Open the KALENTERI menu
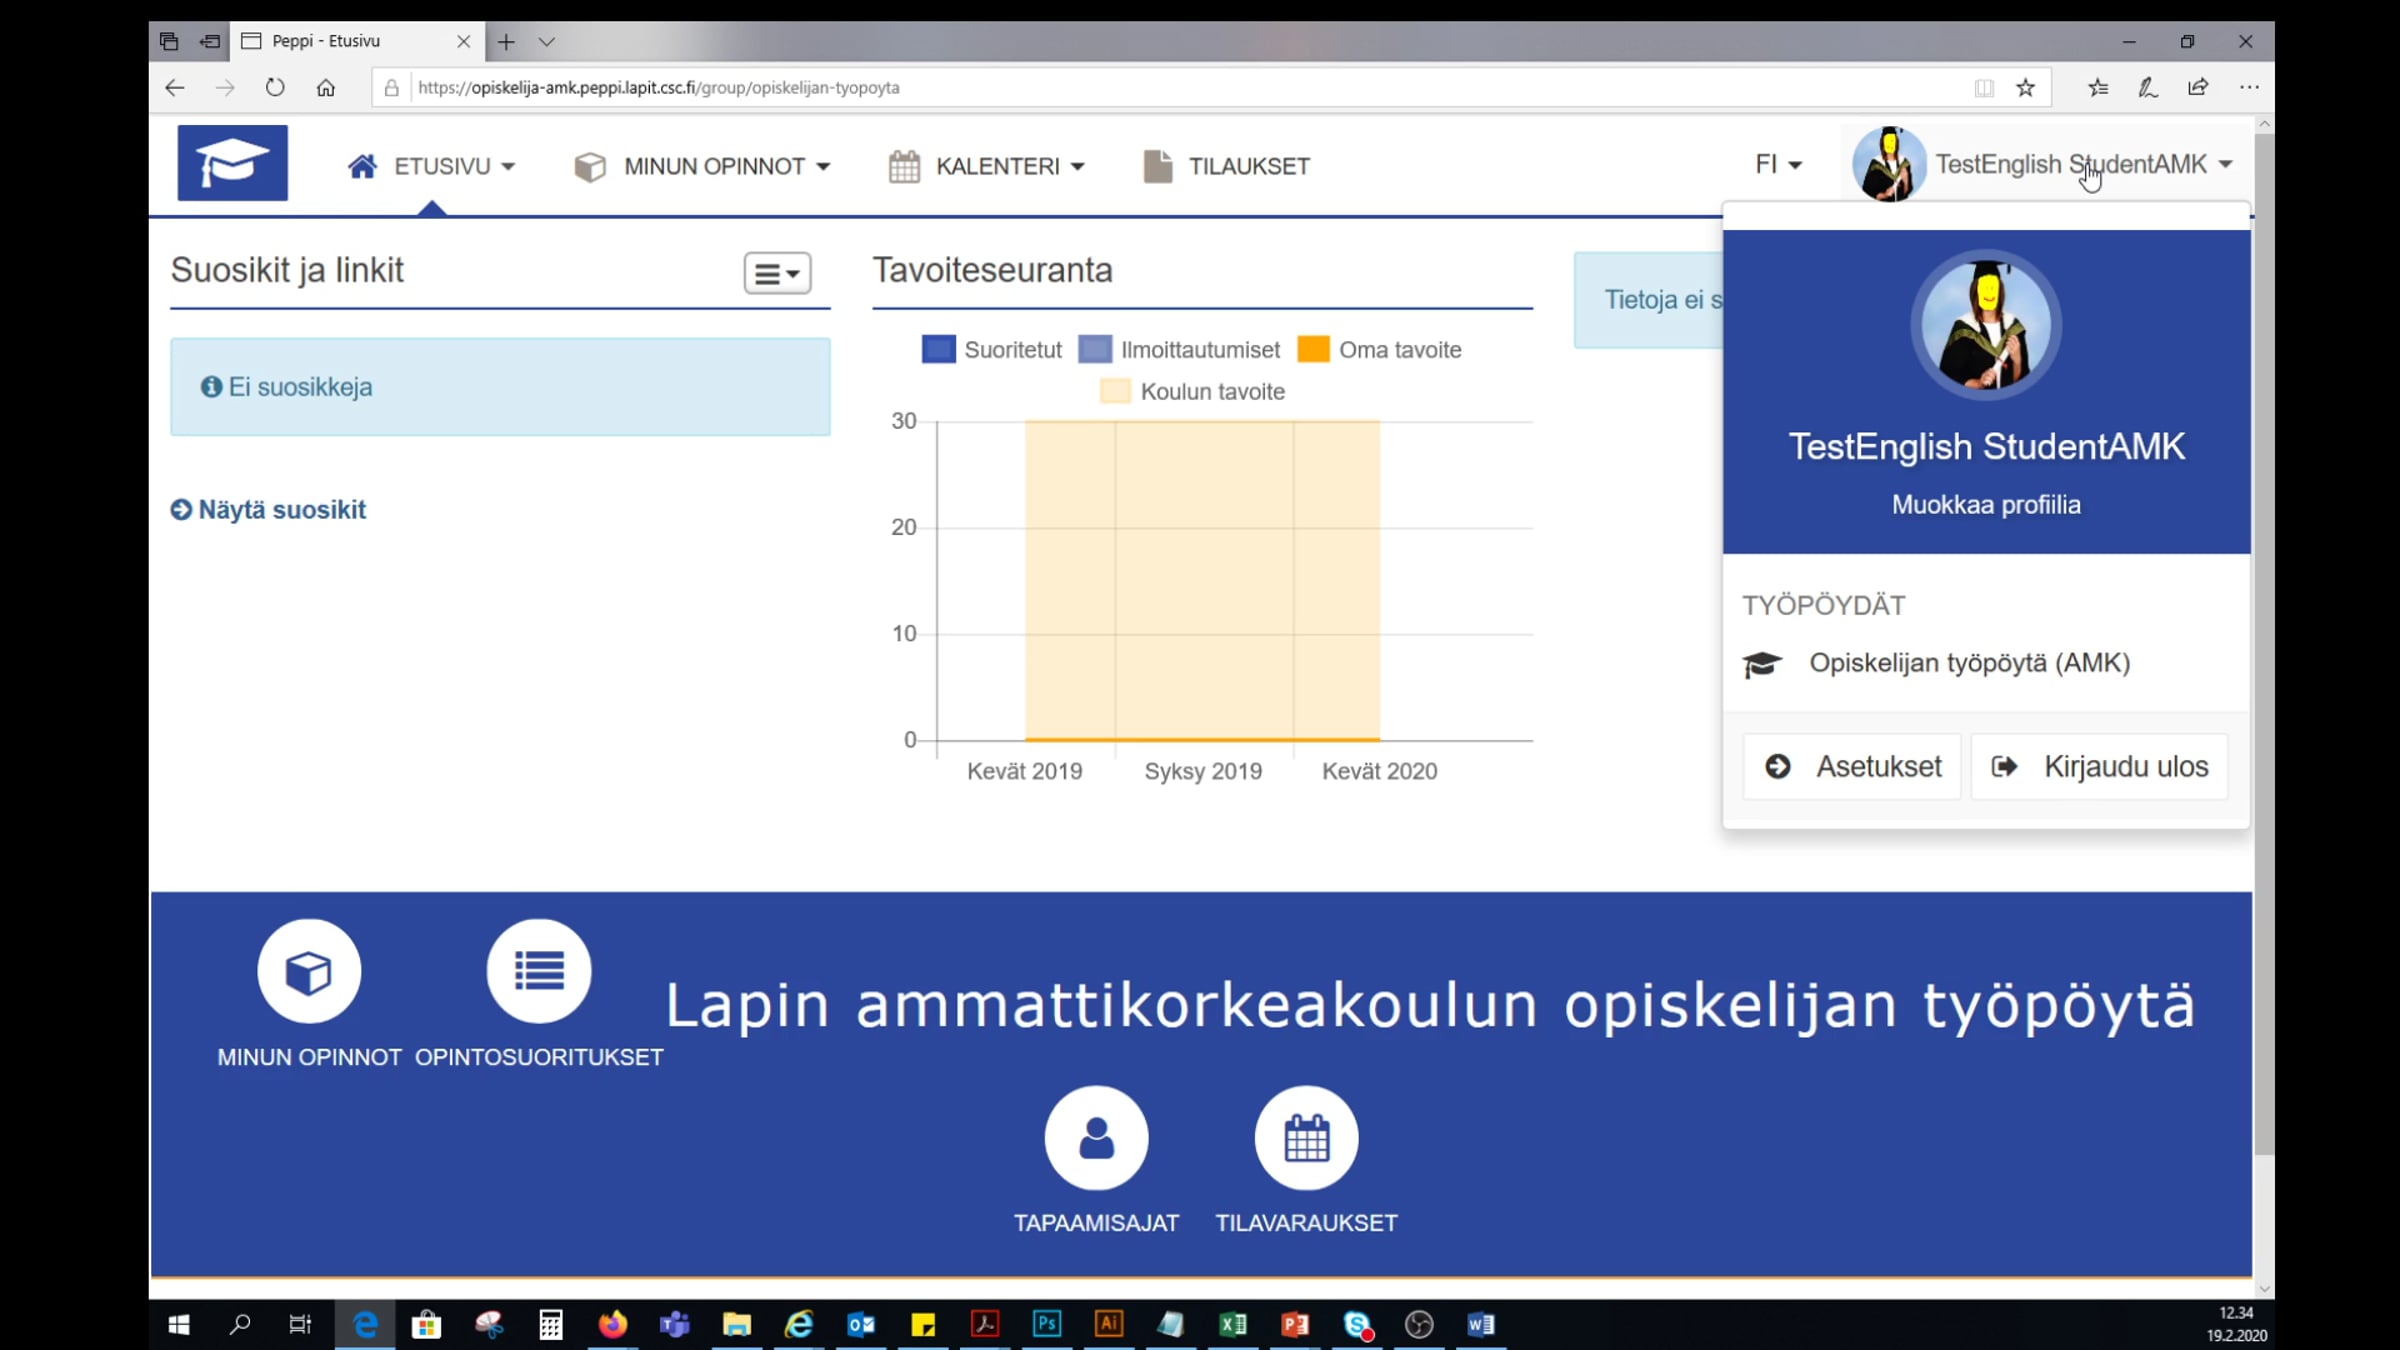 click(x=986, y=166)
